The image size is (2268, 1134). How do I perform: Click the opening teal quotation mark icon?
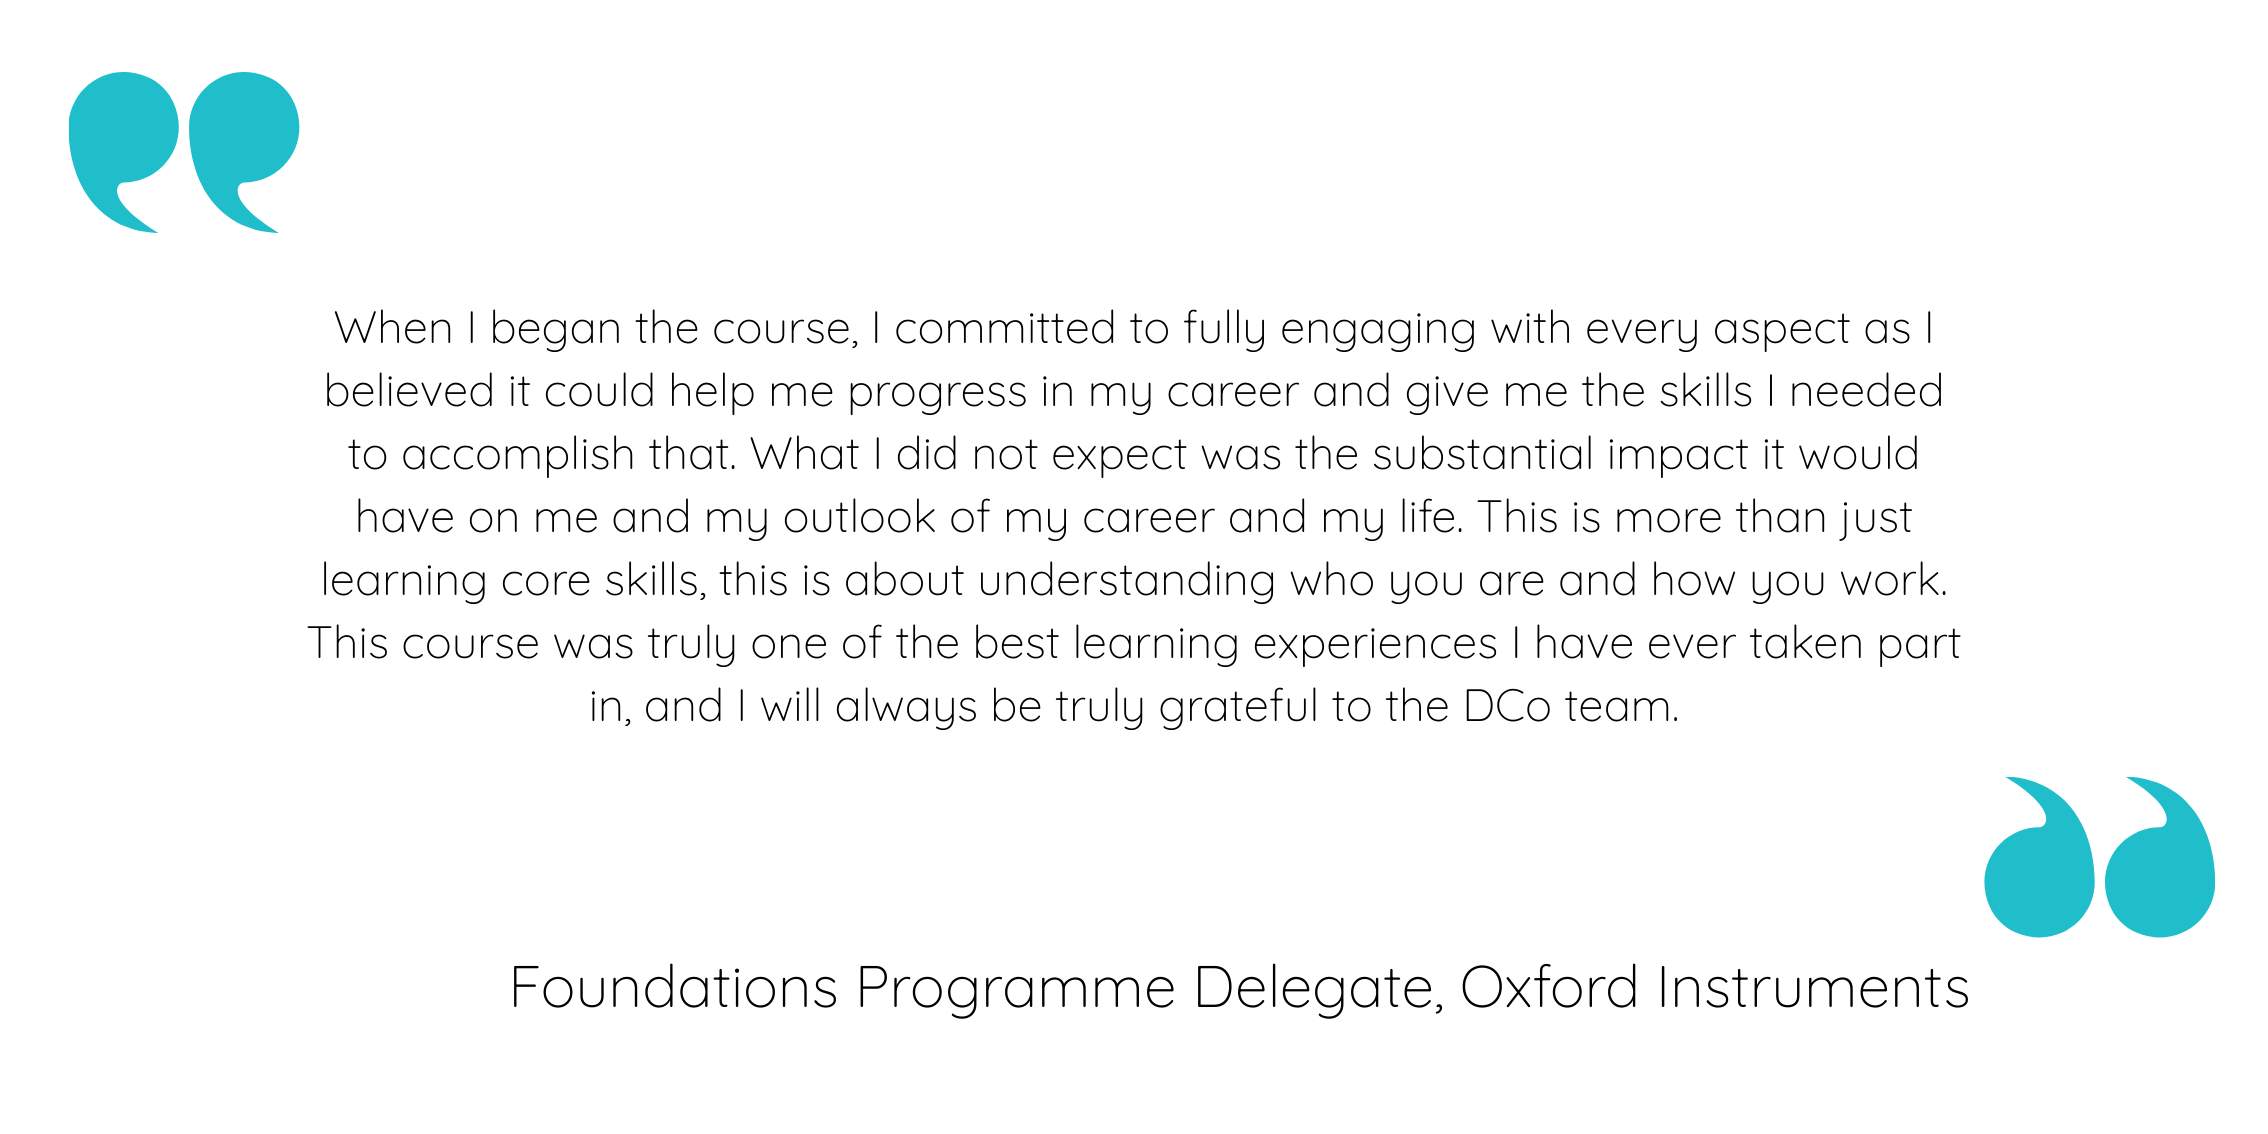pos(184,150)
